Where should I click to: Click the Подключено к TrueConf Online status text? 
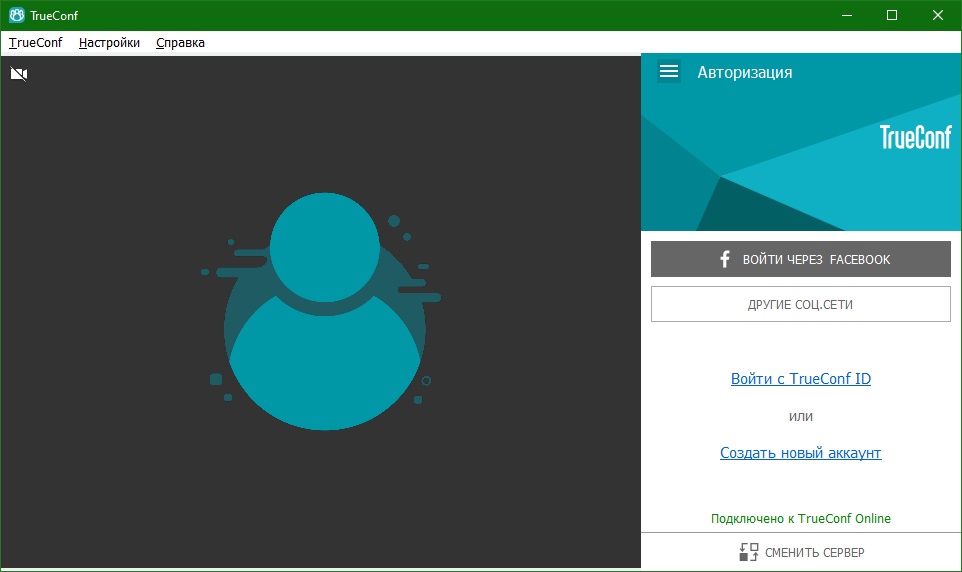click(801, 519)
